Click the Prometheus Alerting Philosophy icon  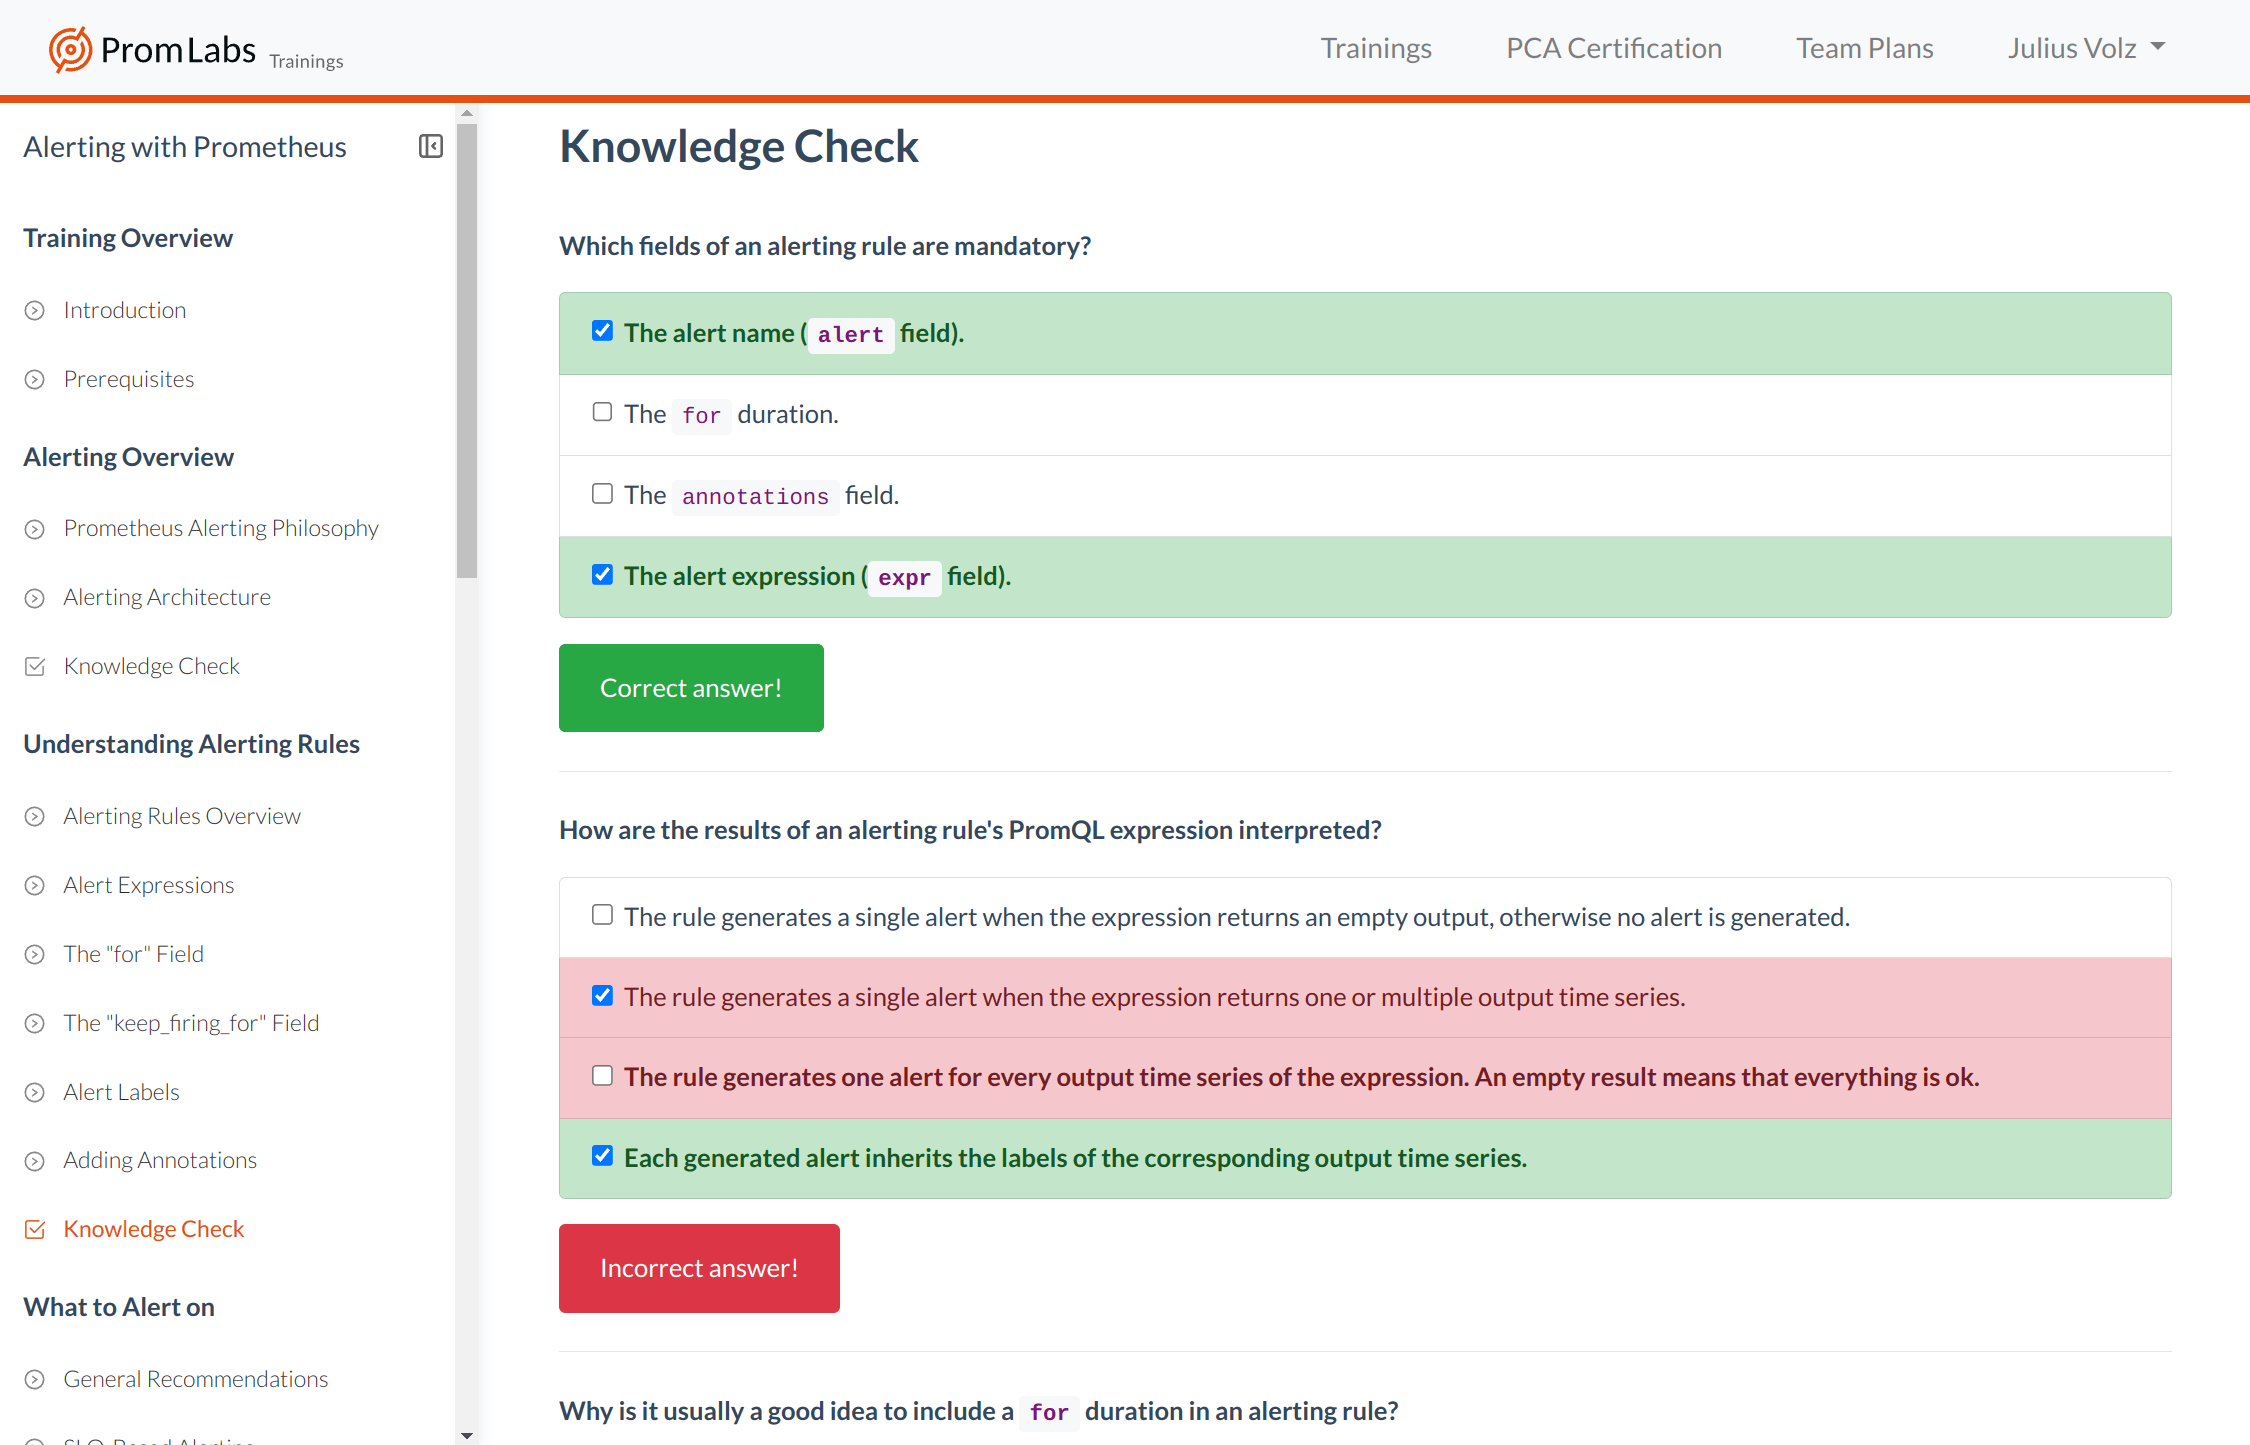36,526
